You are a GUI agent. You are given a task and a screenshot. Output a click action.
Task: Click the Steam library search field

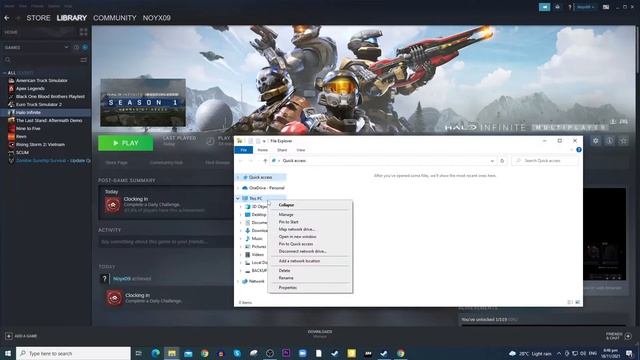pos(41,60)
